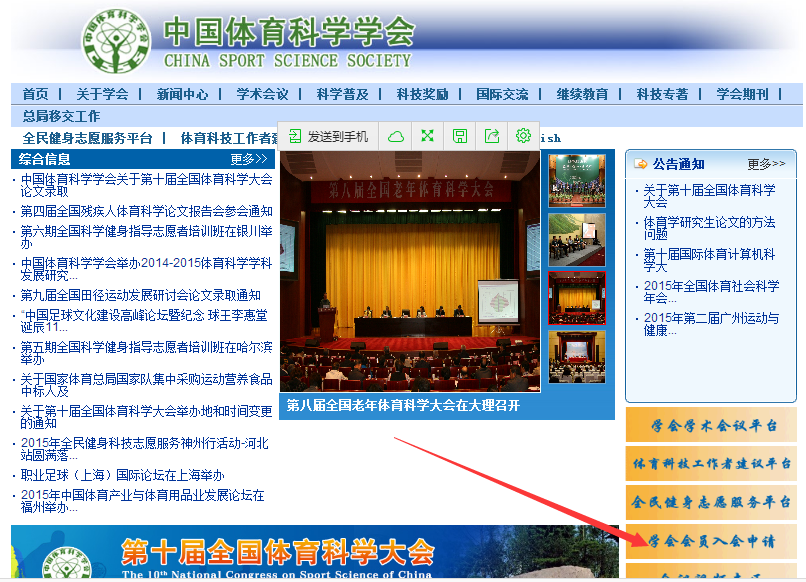Click the caption 第八届全国老年体育科学大会在大理召开
The width and height of the screenshot is (806, 582).
pyautogui.click(x=403, y=406)
